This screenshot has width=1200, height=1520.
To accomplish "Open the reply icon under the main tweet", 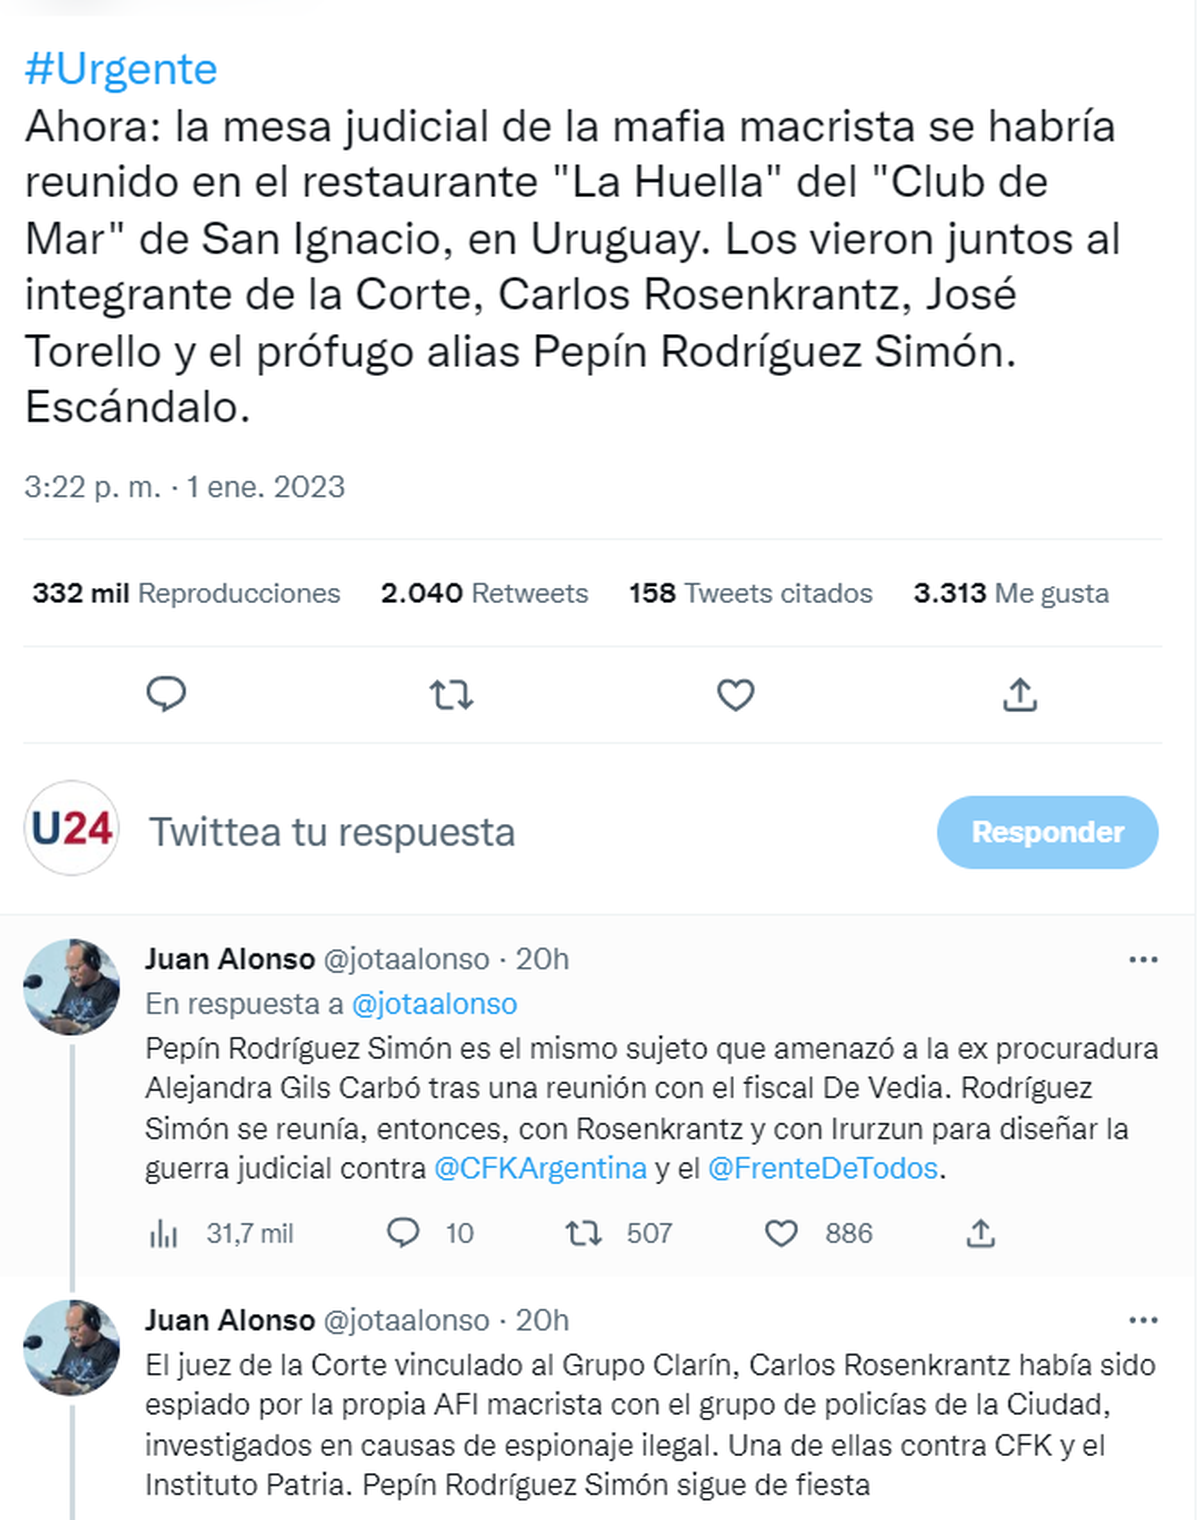I will tap(168, 694).
